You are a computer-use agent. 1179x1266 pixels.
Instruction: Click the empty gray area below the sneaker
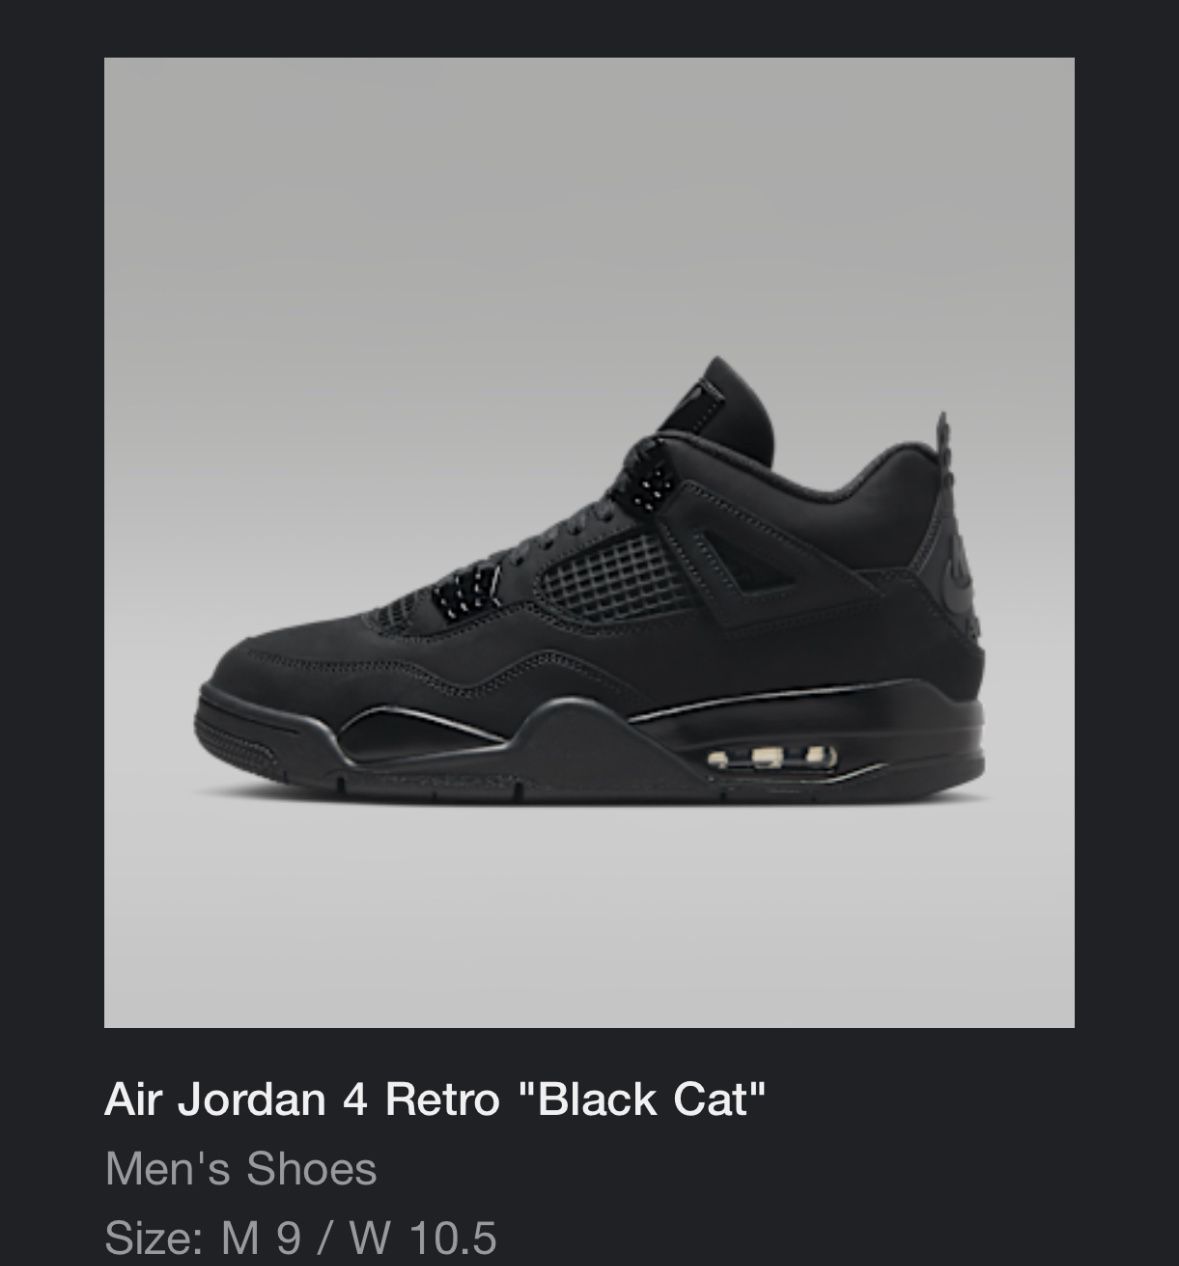coord(589,910)
